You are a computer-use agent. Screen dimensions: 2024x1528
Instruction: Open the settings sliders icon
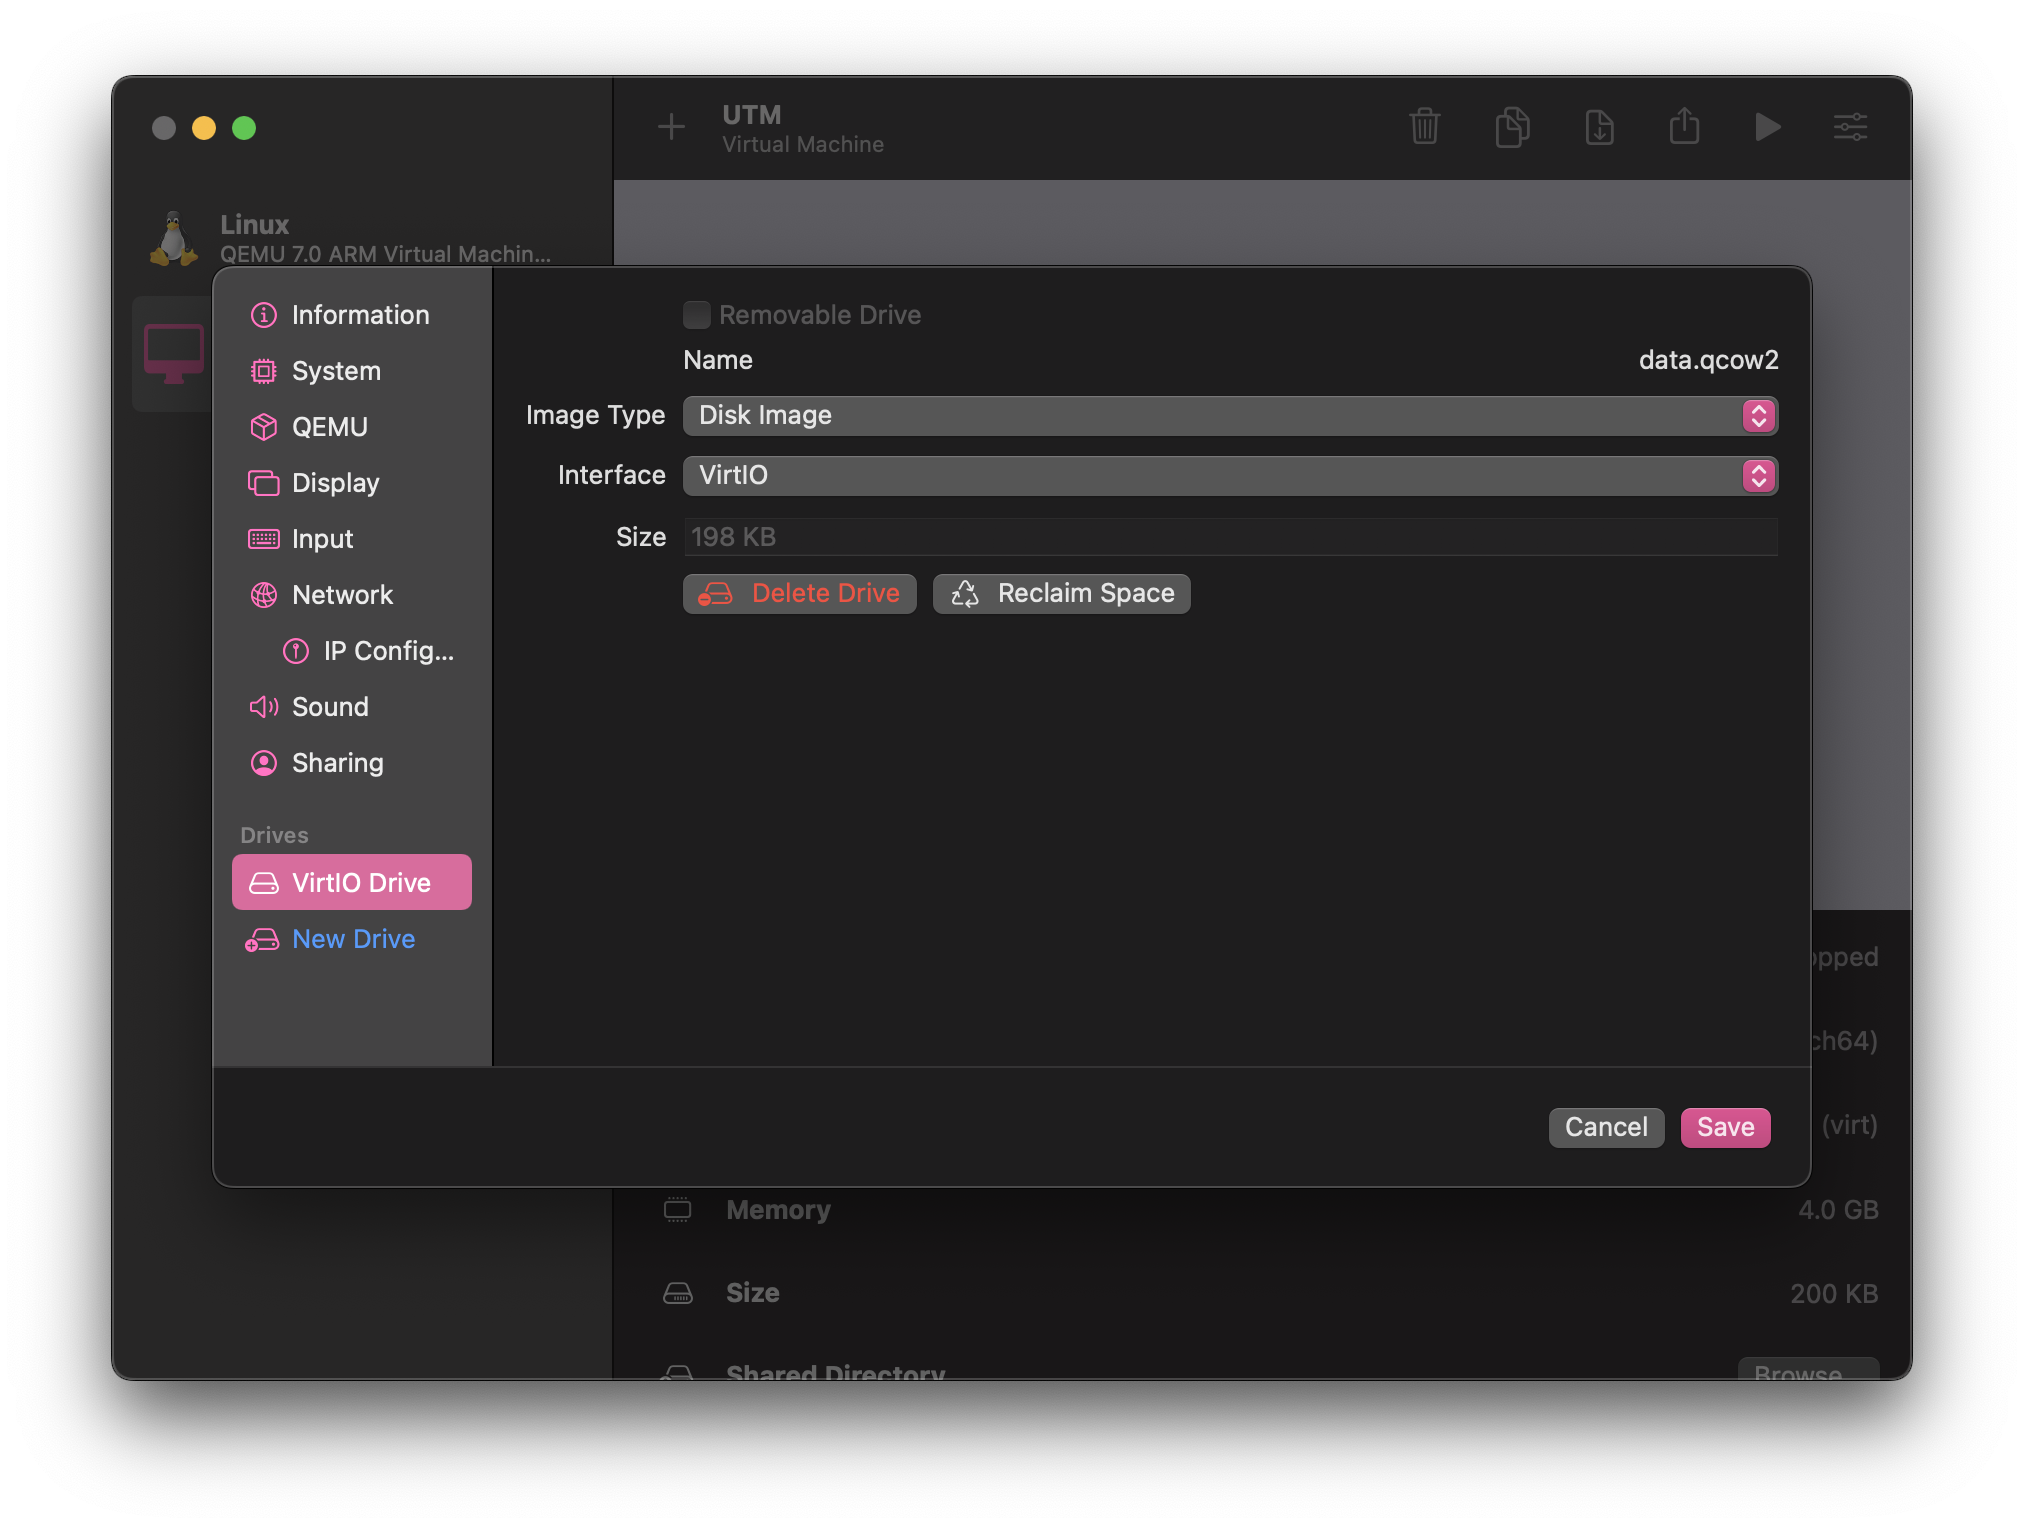(x=1850, y=127)
